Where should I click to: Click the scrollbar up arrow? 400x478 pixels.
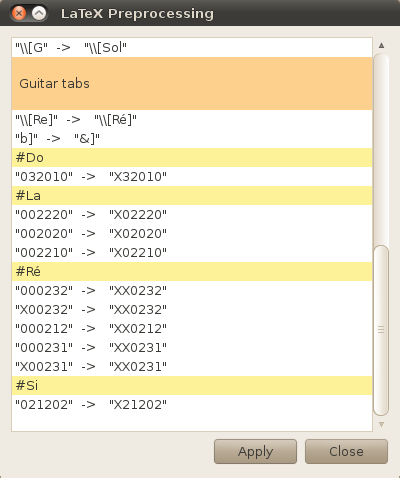381,45
